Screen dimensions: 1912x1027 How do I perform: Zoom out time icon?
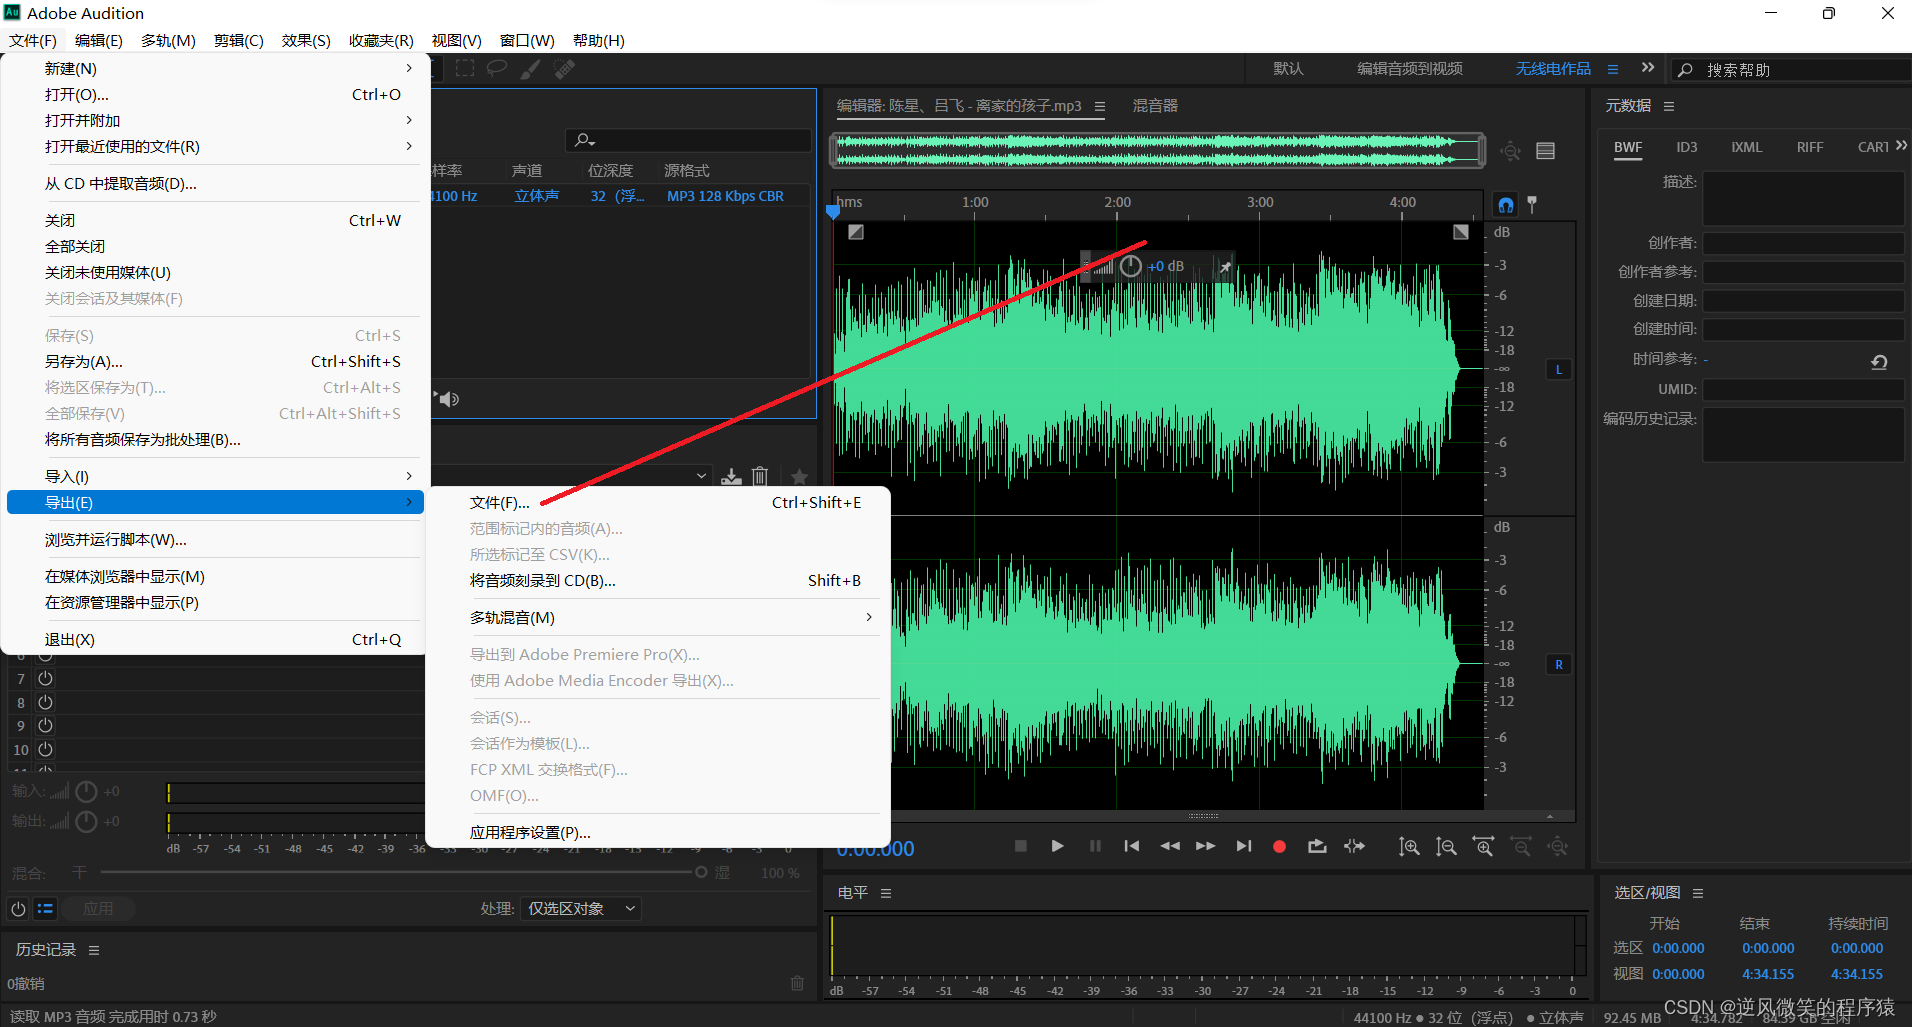1521,847
